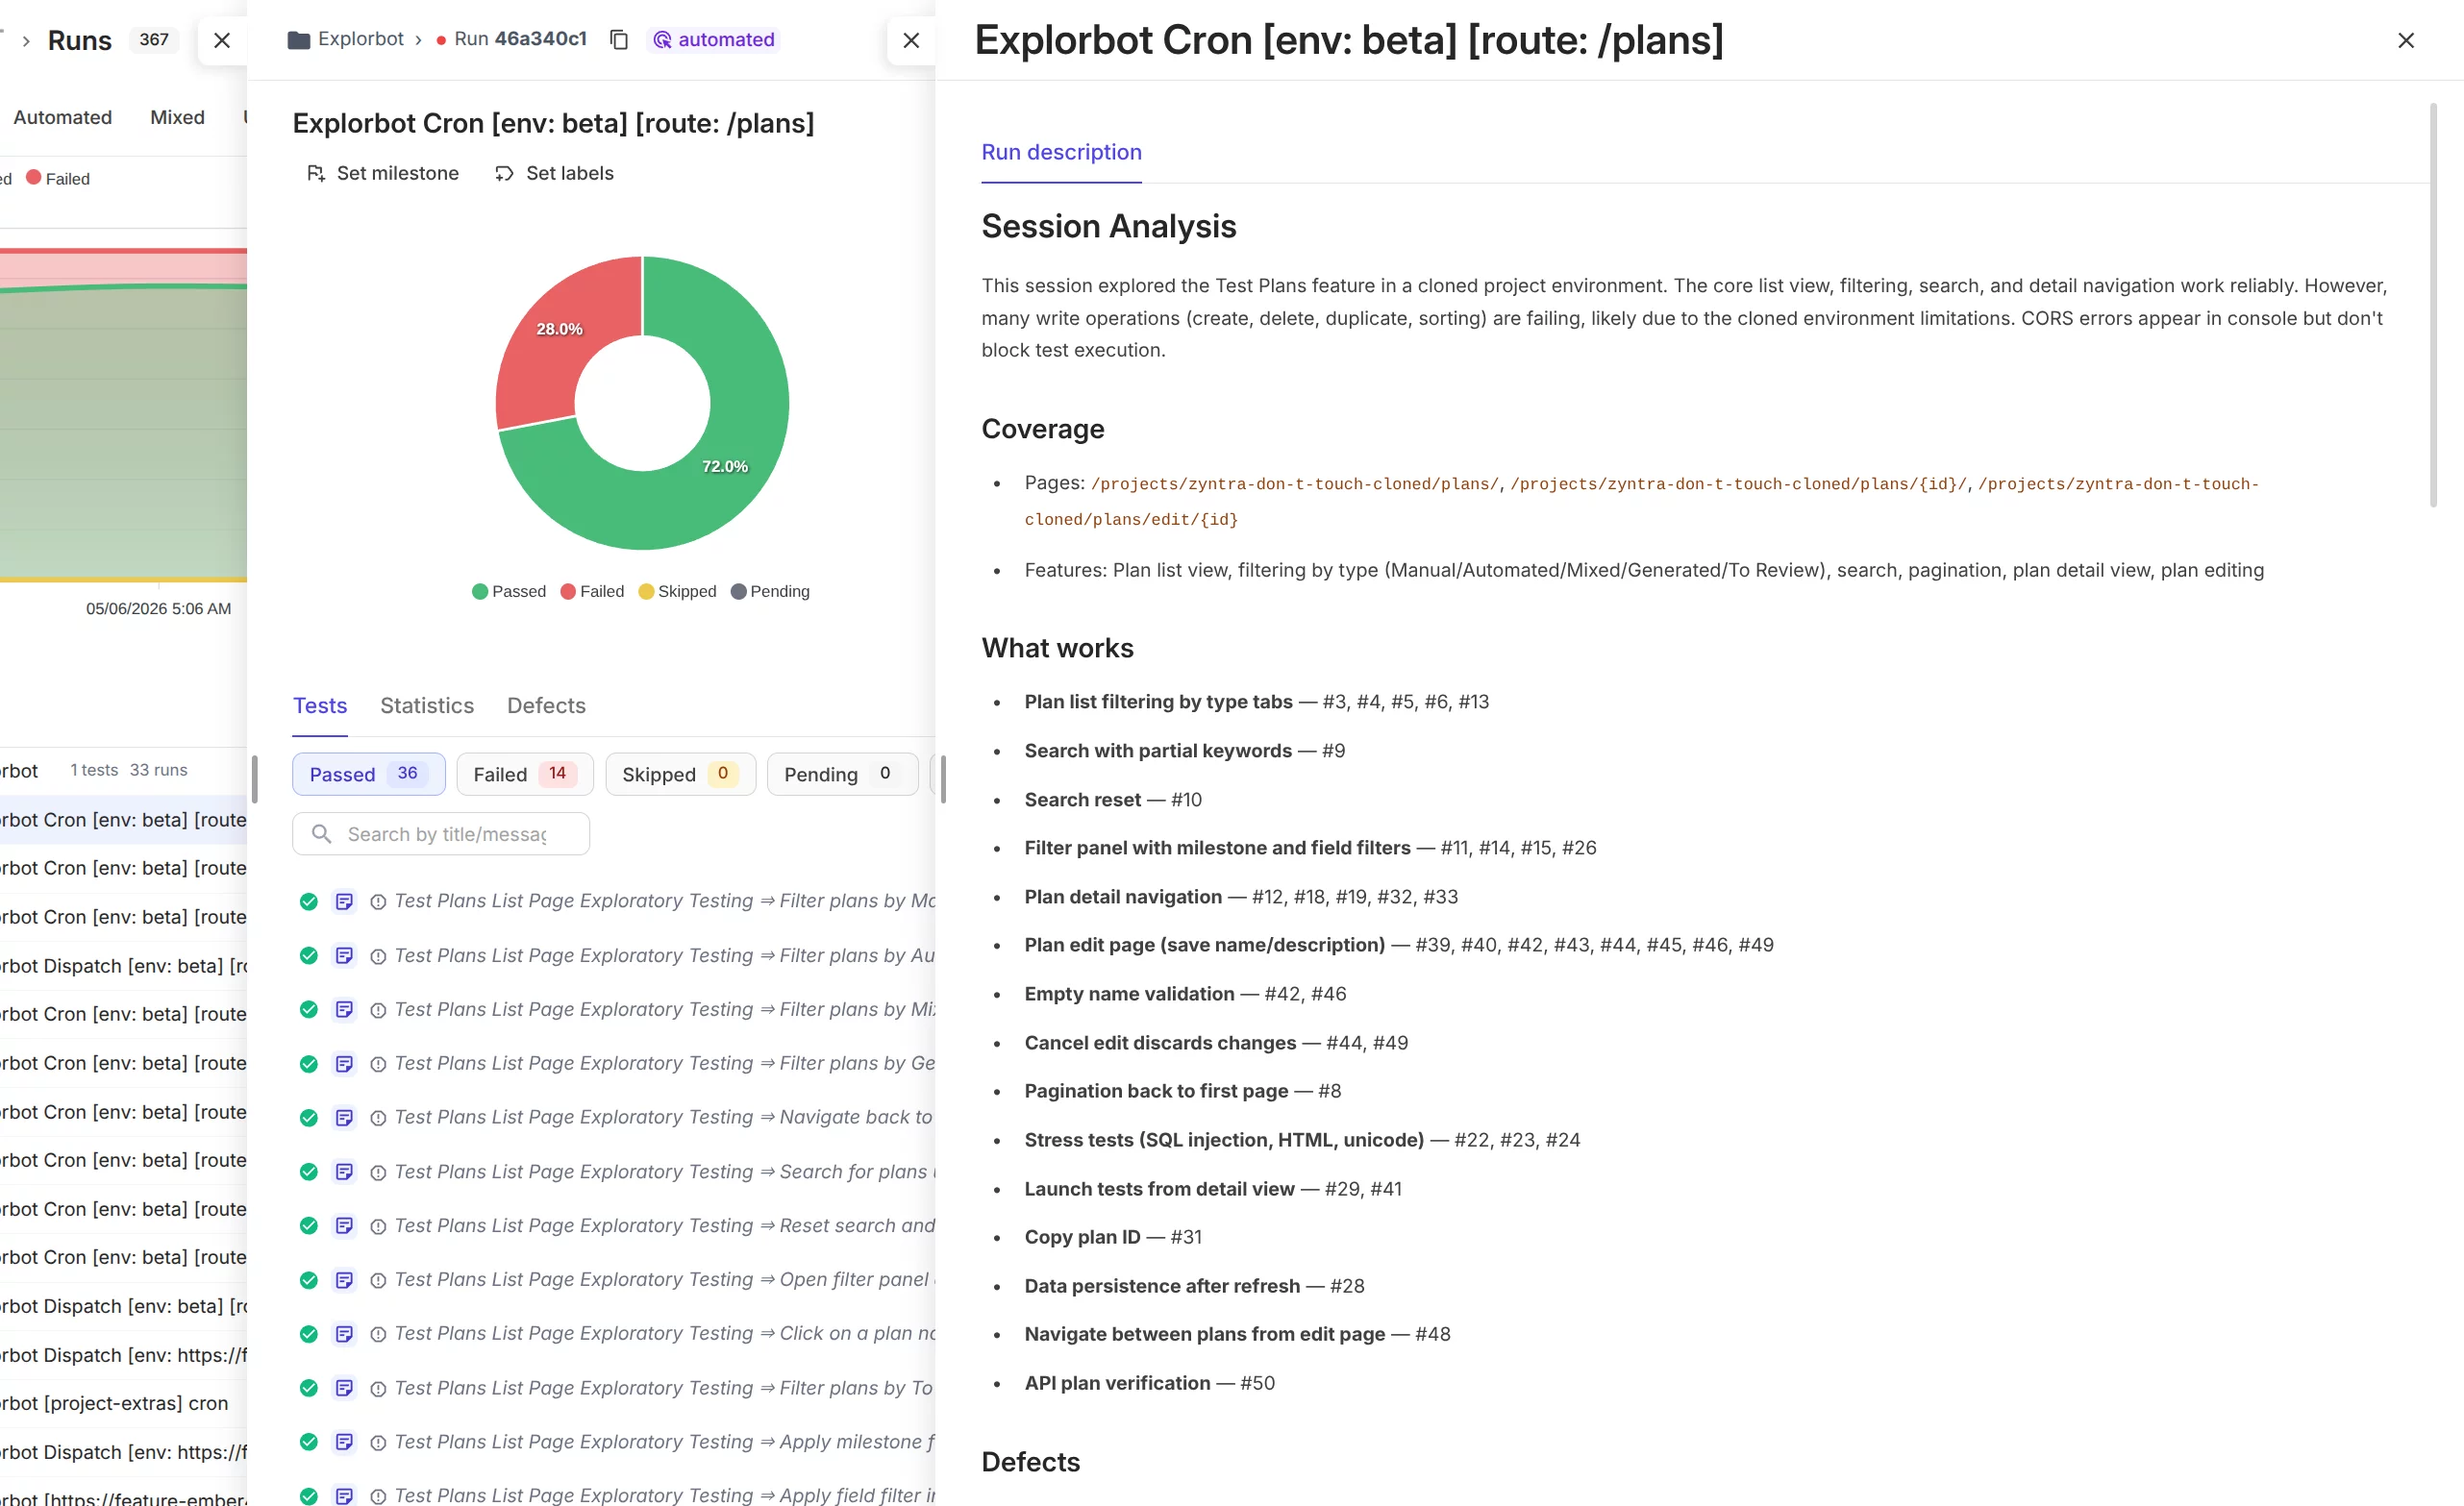The image size is (2464, 1506).
Task: Expand the chevron before Runs heading
Action: 26,40
